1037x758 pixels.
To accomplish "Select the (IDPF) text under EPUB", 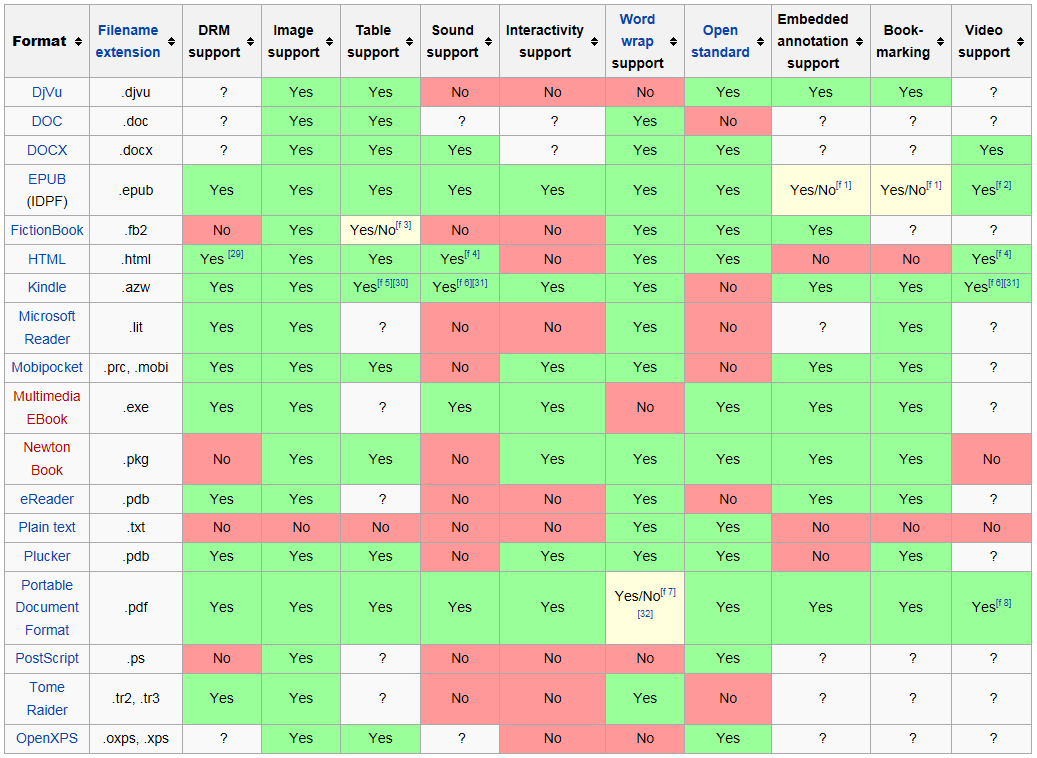I will [47, 201].
